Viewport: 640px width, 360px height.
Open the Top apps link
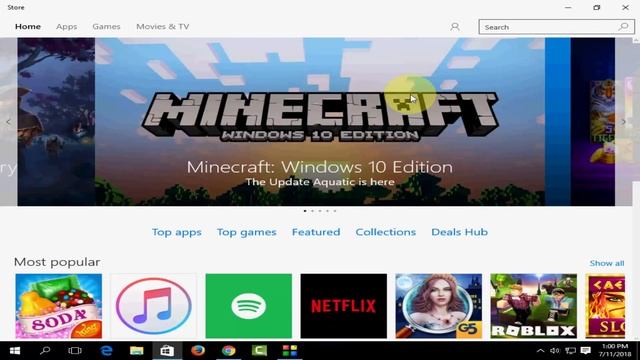pos(177,232)
